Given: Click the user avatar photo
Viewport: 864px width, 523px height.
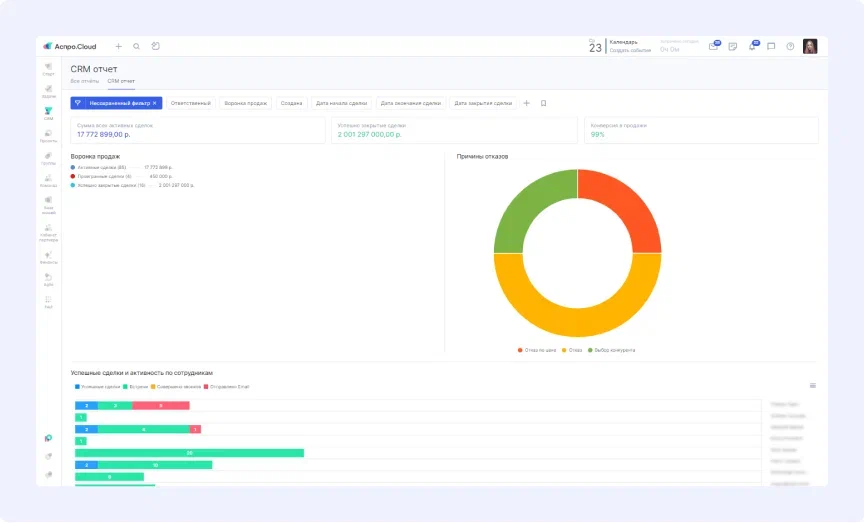Looking at the screenshot, I should (x=810, y=46).
